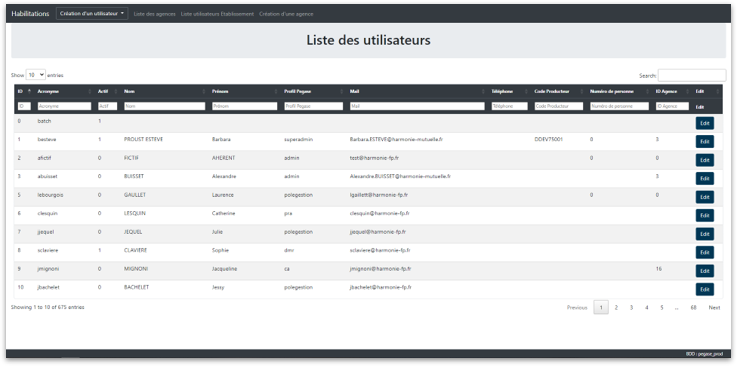Open the Création d'un utilisateur dropdown
The image size is (737, 366).
click(92, 14)
